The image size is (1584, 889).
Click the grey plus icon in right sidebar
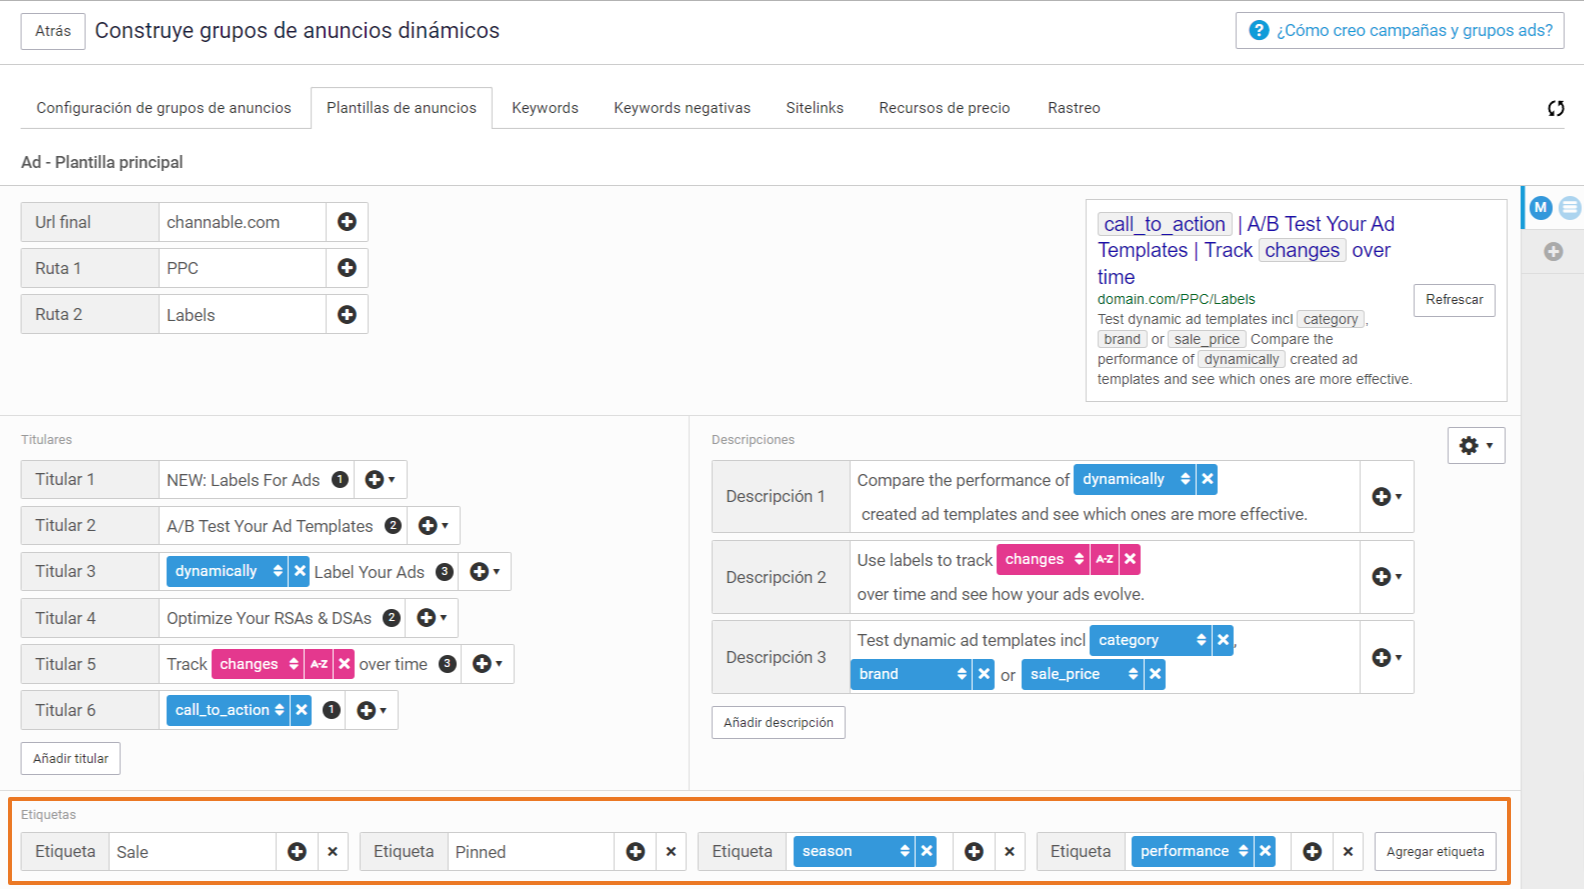coord(1553,252)
